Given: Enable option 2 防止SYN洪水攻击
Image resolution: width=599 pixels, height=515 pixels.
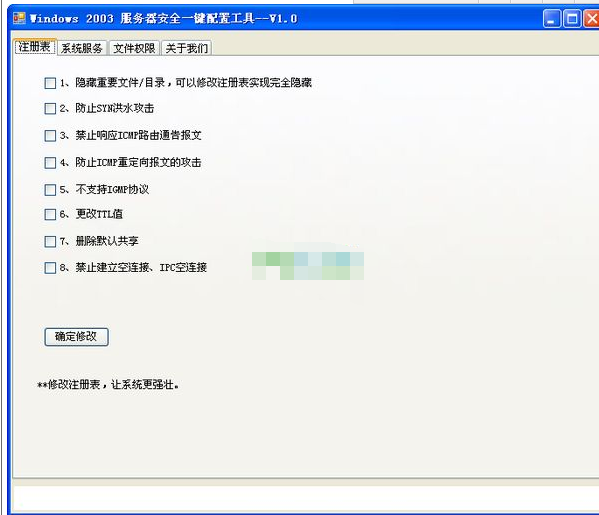Looking at the screenshot, I should (x=50, y=109).
